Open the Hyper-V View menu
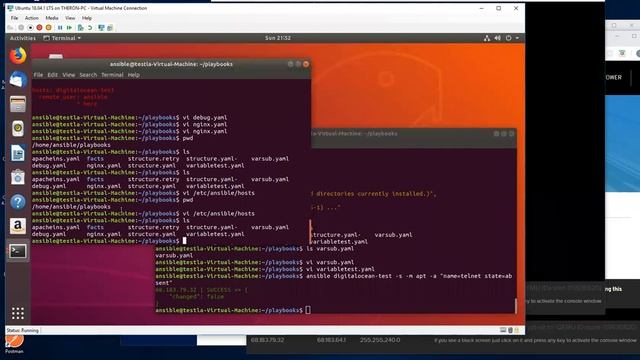Image resolution: width=640 pixels, height=360 pixels. click(x=70, y=18)
